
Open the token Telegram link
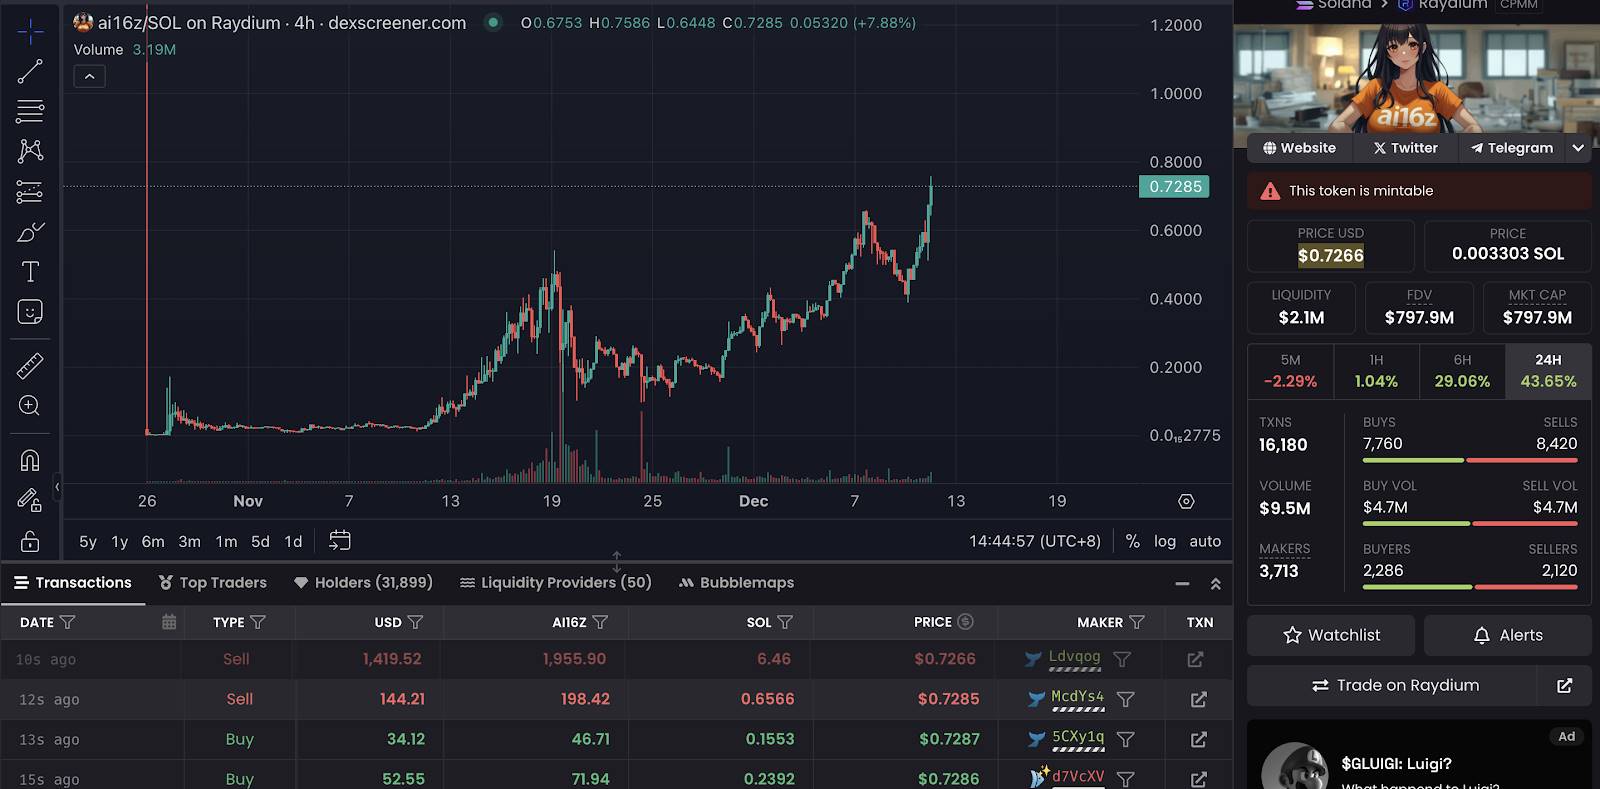pyautogui.click(x=1511, y=148)
